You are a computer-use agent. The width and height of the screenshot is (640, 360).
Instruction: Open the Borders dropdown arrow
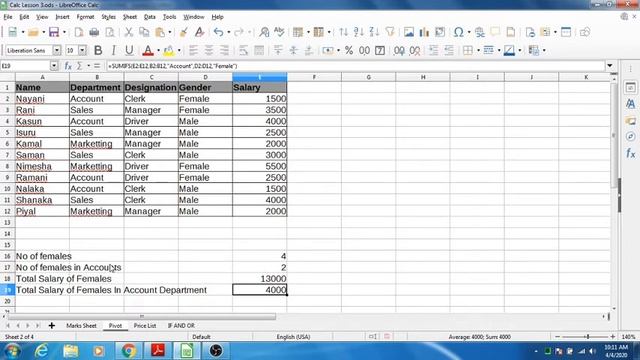478,50
